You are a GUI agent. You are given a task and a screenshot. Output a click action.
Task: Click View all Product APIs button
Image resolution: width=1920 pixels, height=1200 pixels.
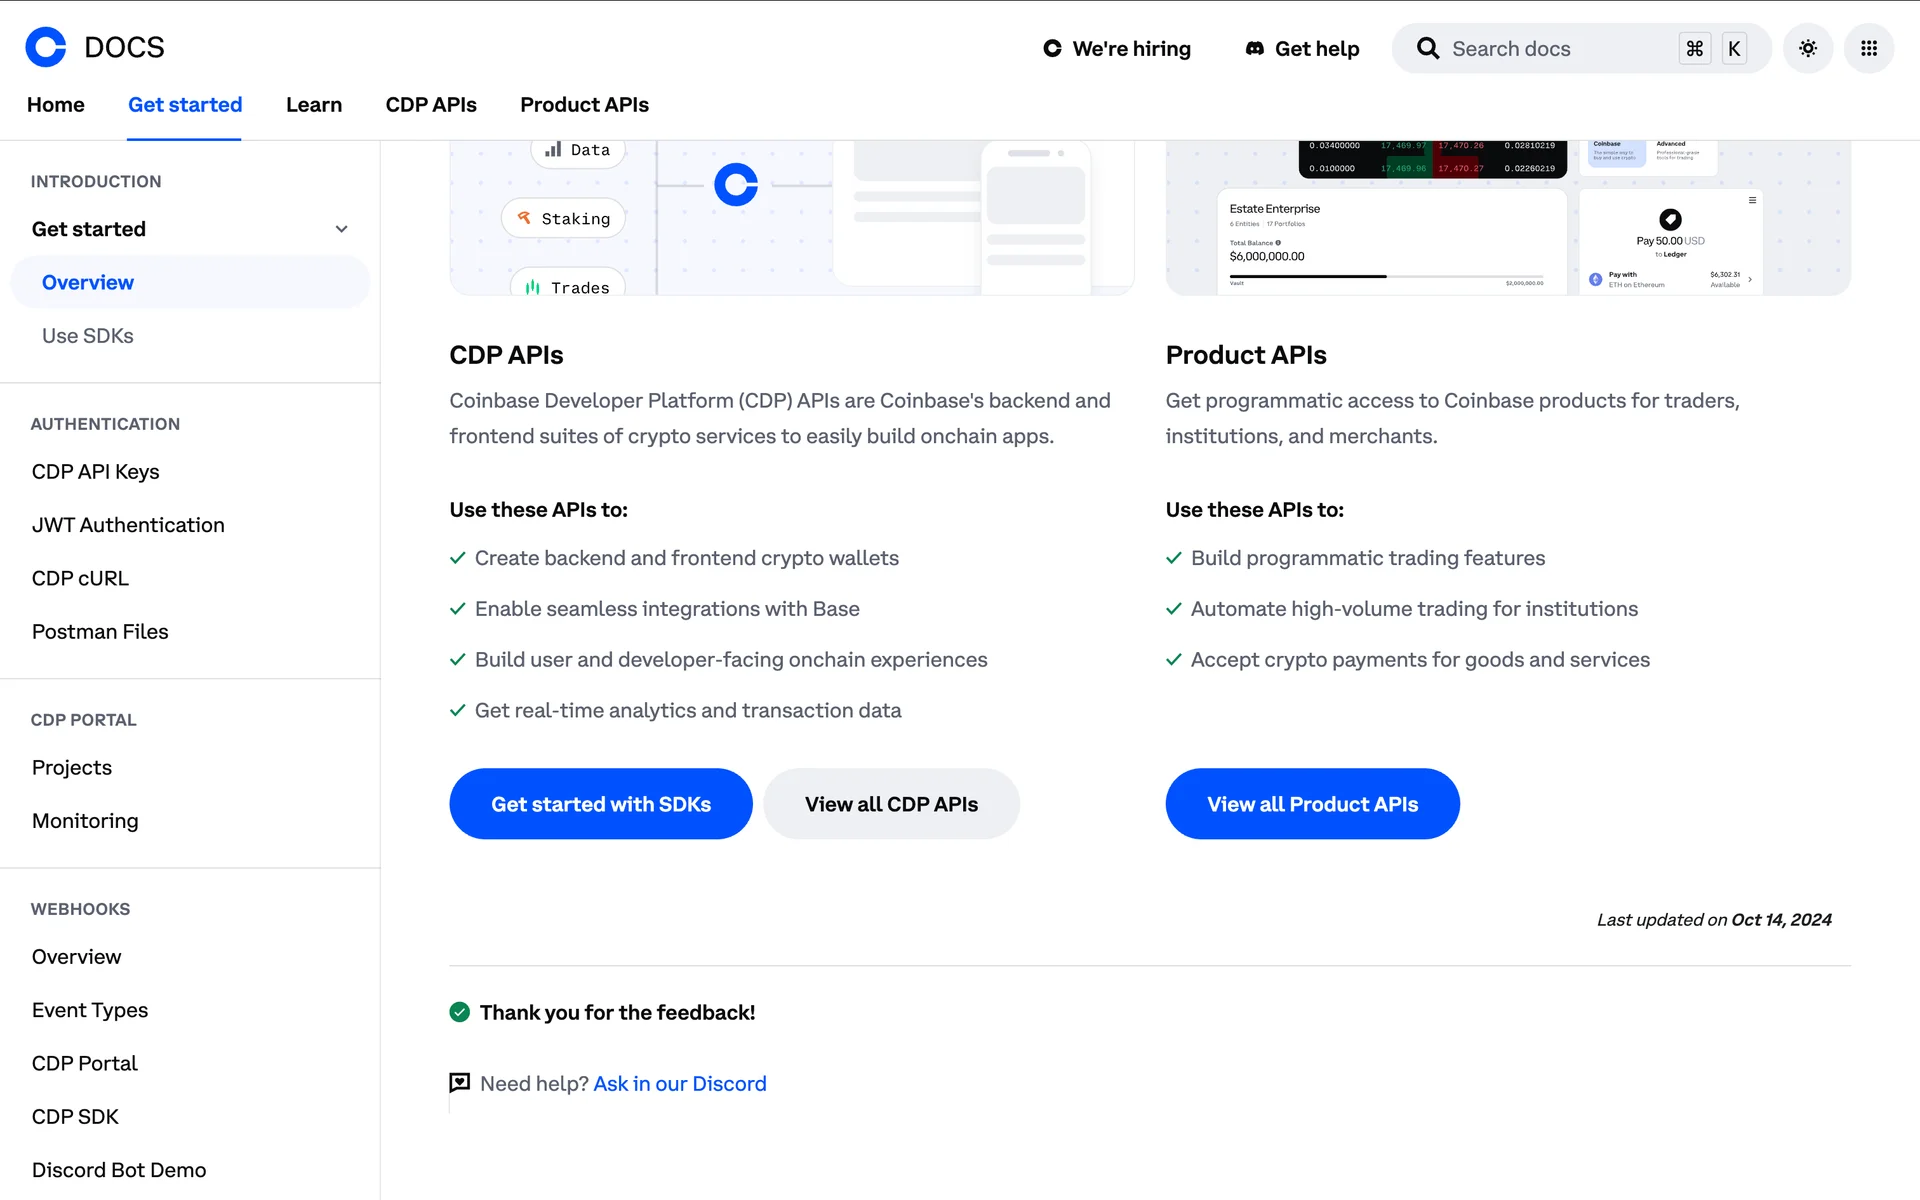(x=1312, y=804)
